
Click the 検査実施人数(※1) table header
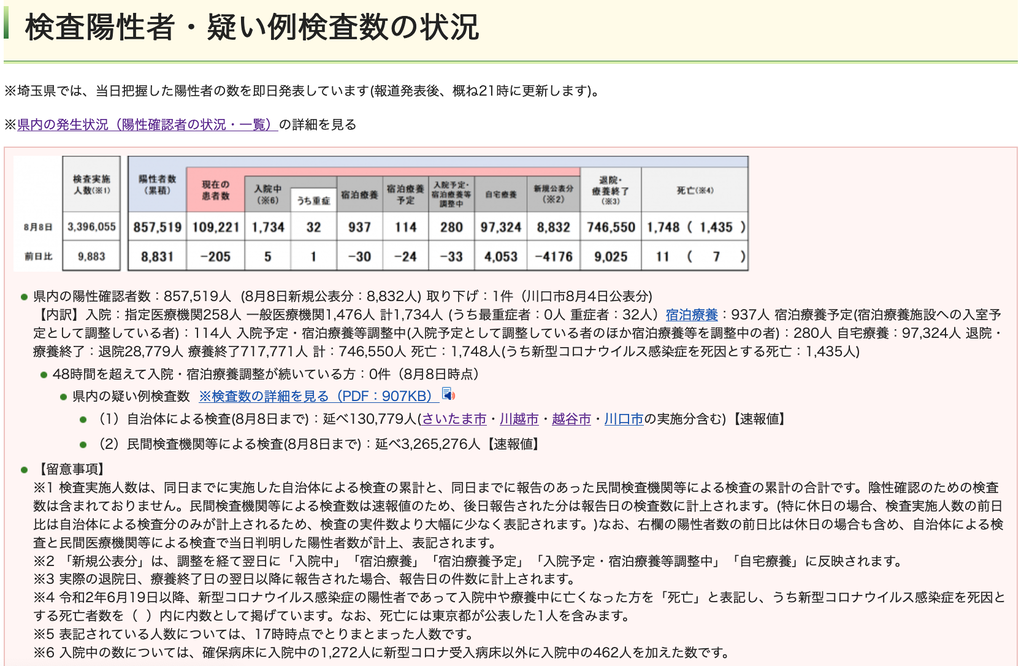pyautogui.click(x=91, y=184)
